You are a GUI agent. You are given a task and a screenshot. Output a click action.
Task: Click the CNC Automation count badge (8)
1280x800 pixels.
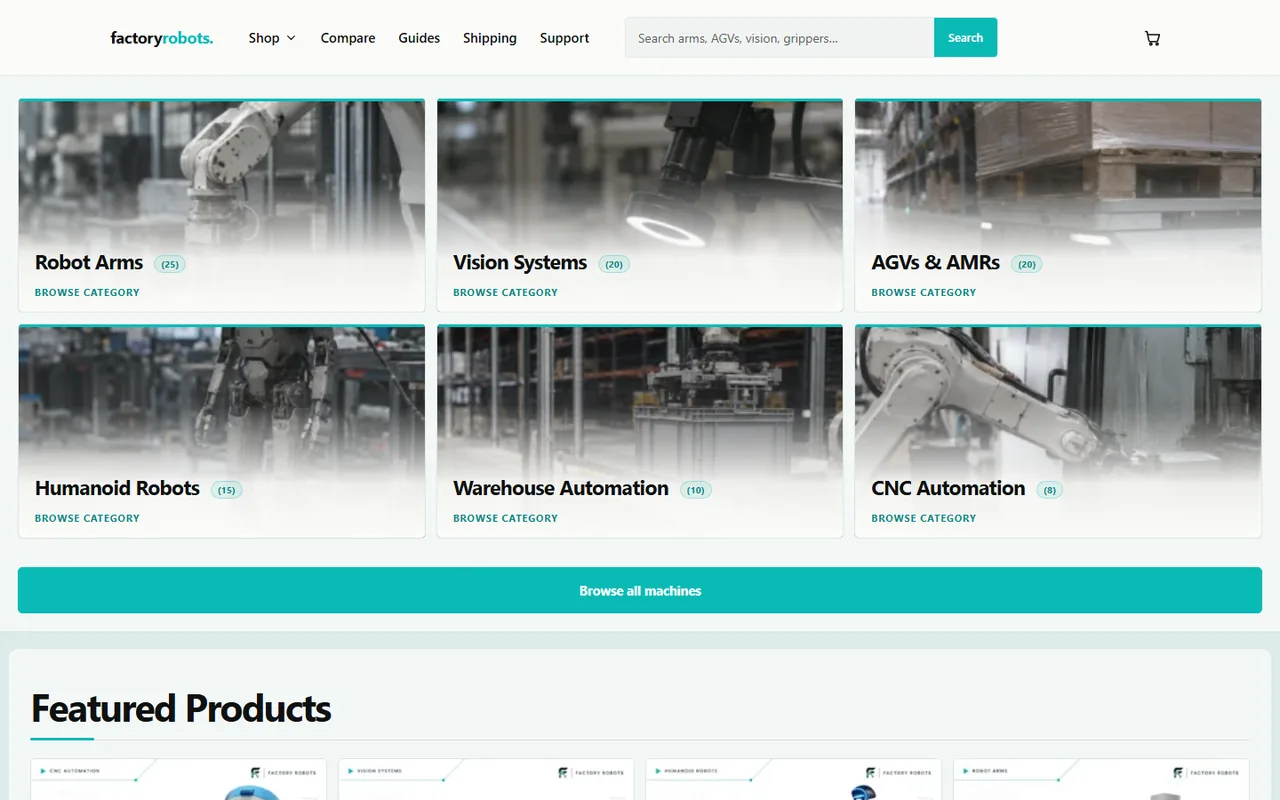[1050, 490]
